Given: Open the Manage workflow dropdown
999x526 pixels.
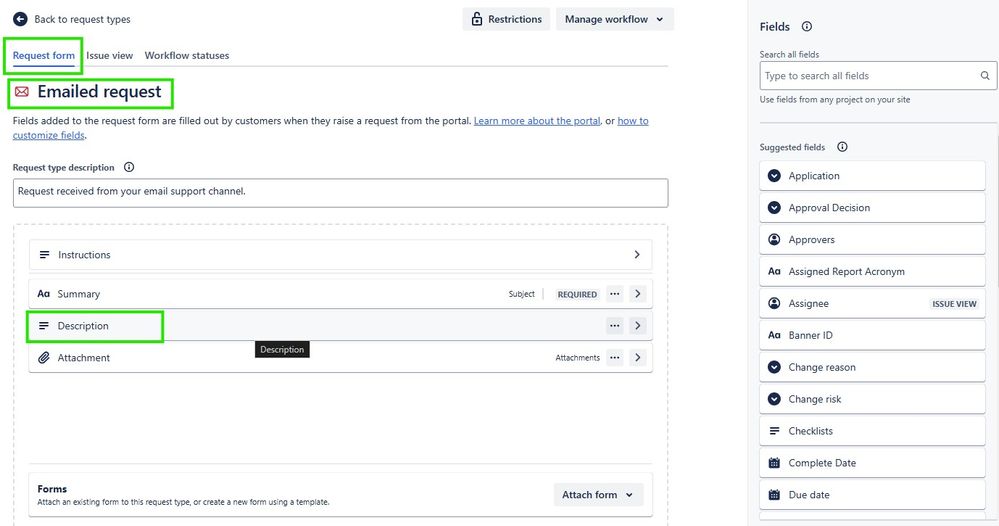Looking at the screenshot, I should click(615, 19).
